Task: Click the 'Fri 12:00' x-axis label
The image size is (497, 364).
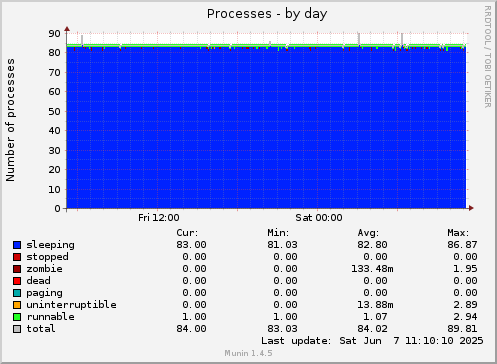Action: tap(159, 218)
